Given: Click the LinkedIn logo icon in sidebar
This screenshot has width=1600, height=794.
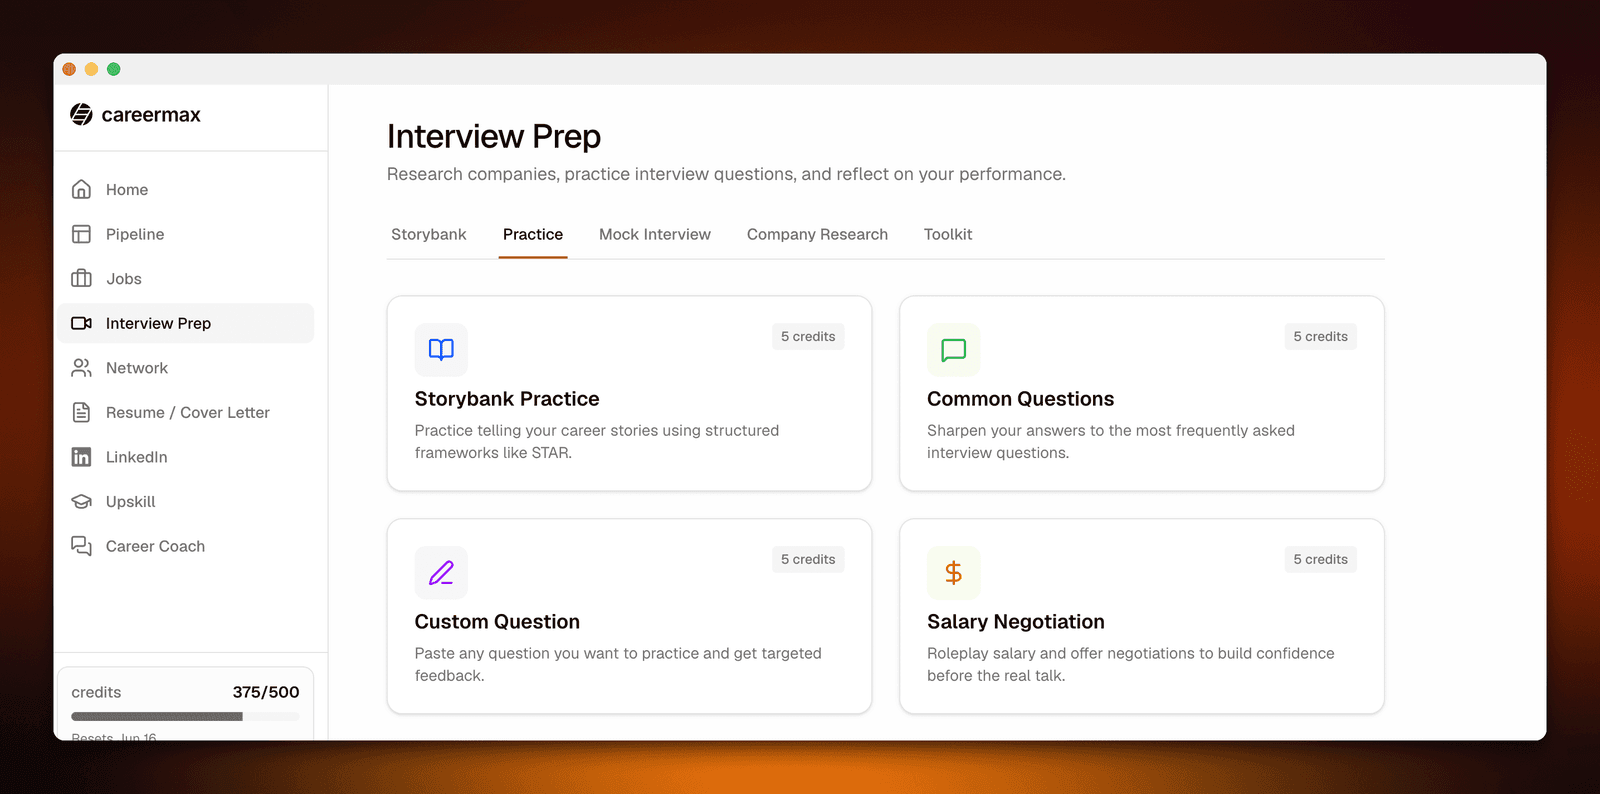Looking at the screenshot, I should pos(82,457).
